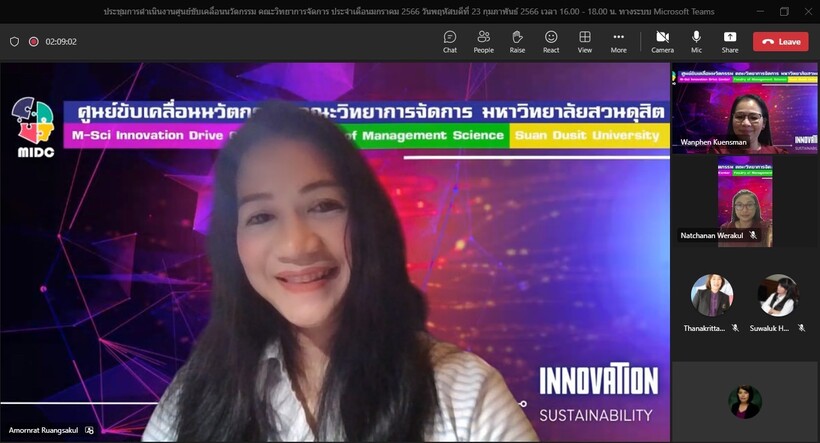This screenshot has height=443, width=820.
Task: Select the bottom self-view avatar
Action: tap(745, 401)
